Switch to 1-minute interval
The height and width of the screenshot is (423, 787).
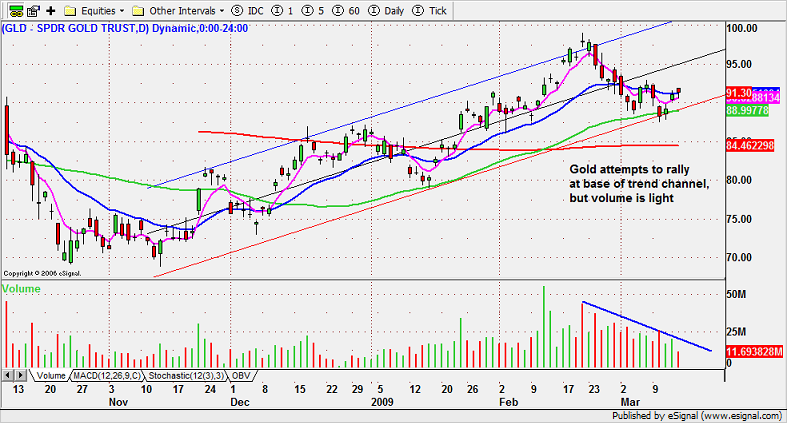(x=282, y=11)
